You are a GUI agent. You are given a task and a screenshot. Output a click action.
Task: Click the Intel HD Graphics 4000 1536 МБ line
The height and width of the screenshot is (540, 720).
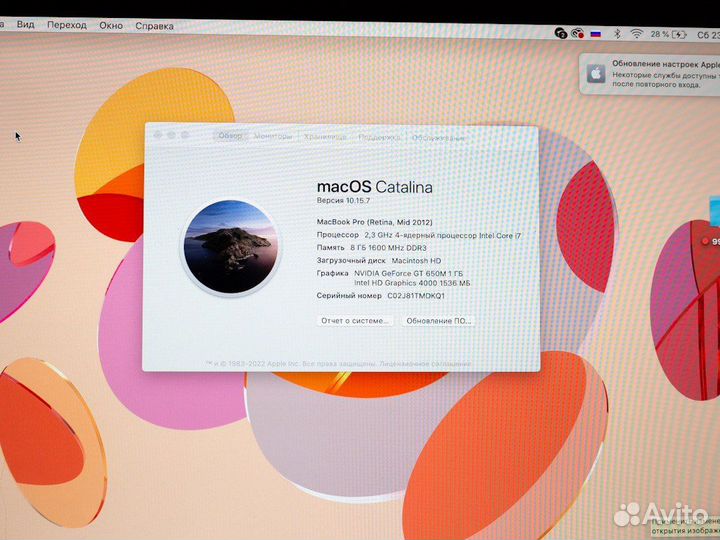[x=412, y=283]
